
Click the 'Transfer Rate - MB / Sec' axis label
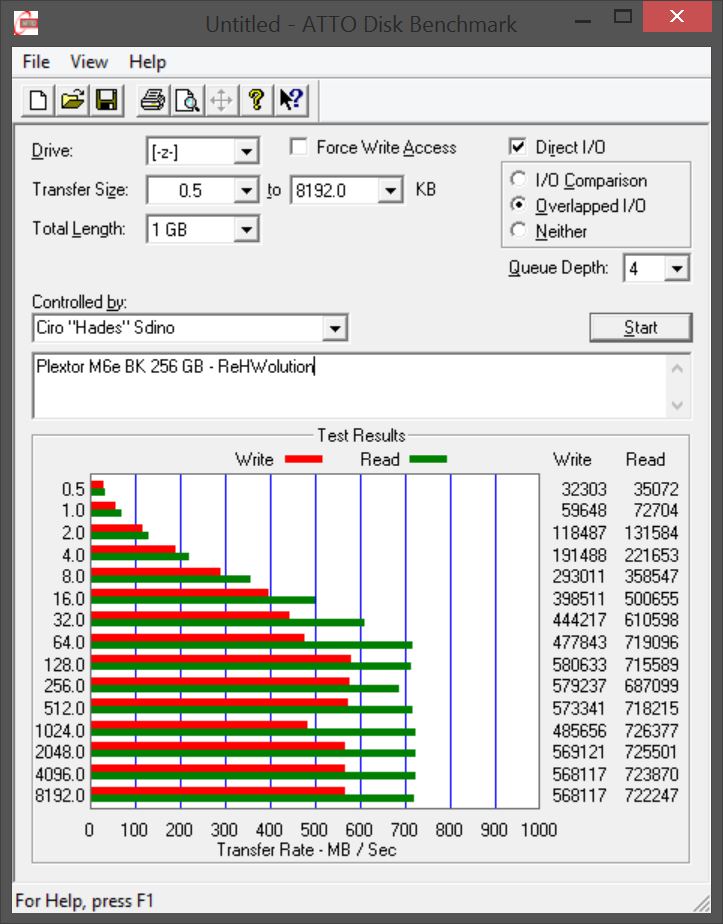306,850
